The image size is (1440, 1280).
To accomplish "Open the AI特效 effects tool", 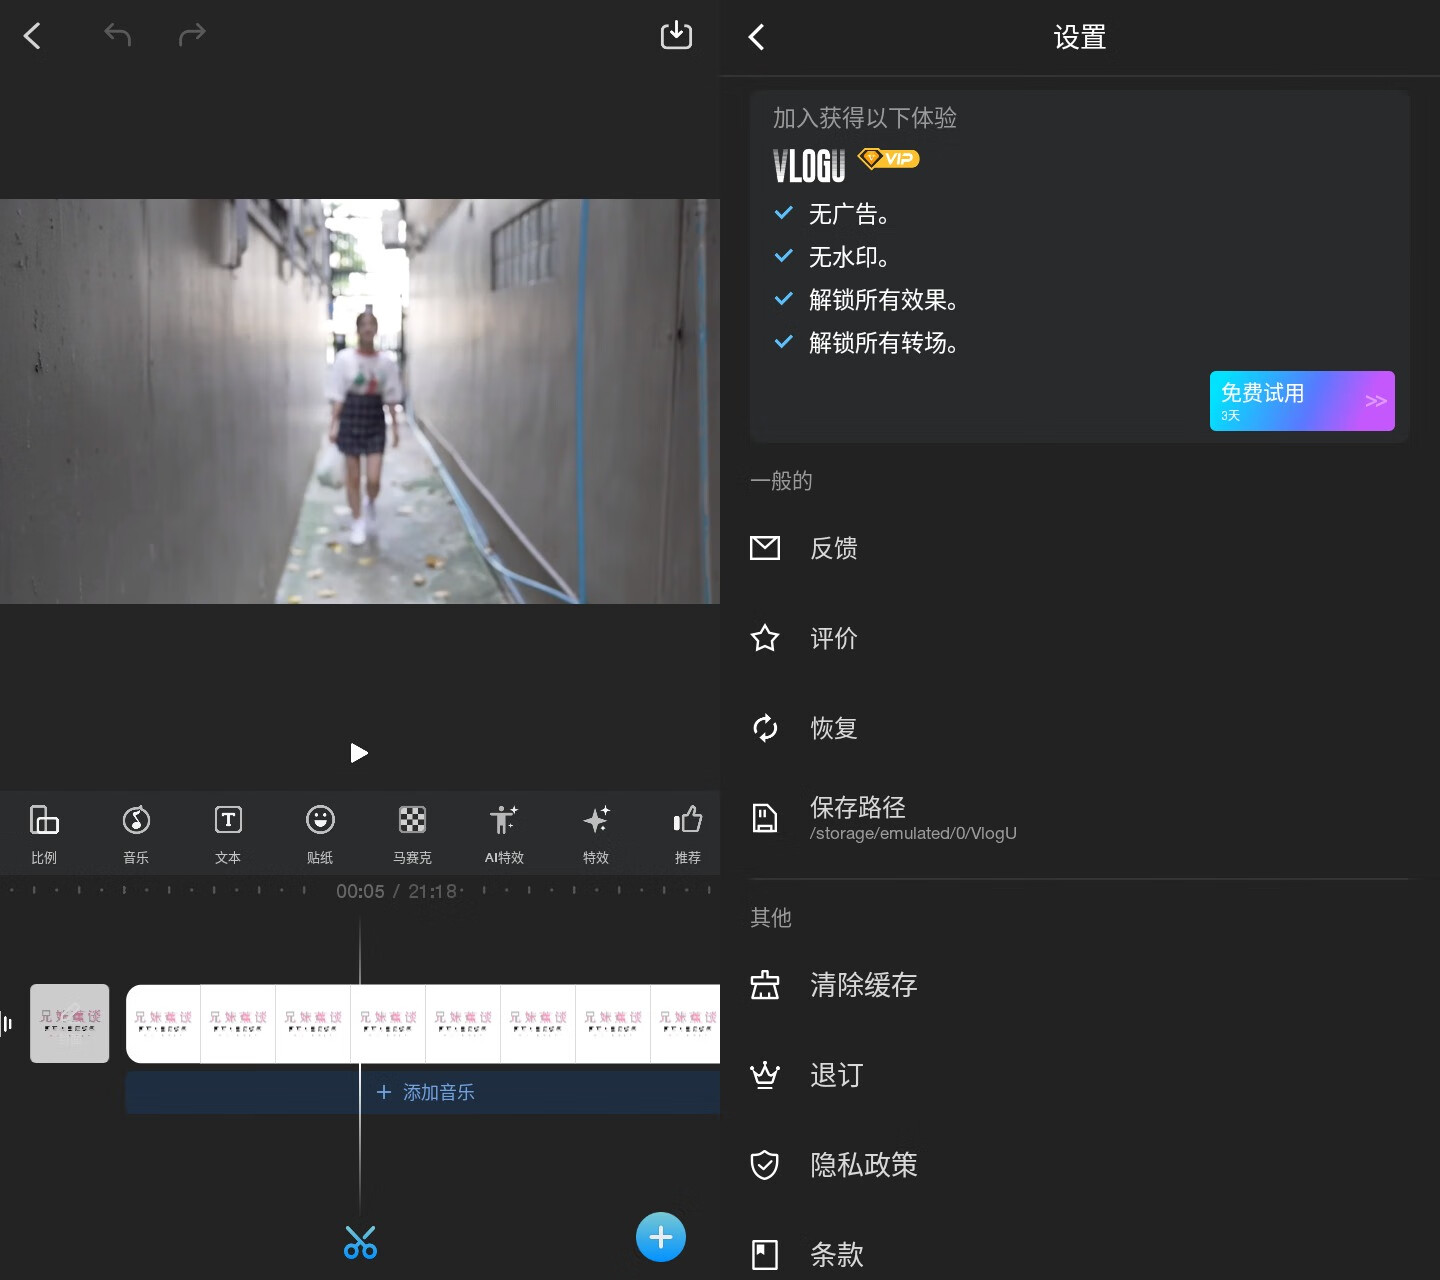I will tap(504, 832).
